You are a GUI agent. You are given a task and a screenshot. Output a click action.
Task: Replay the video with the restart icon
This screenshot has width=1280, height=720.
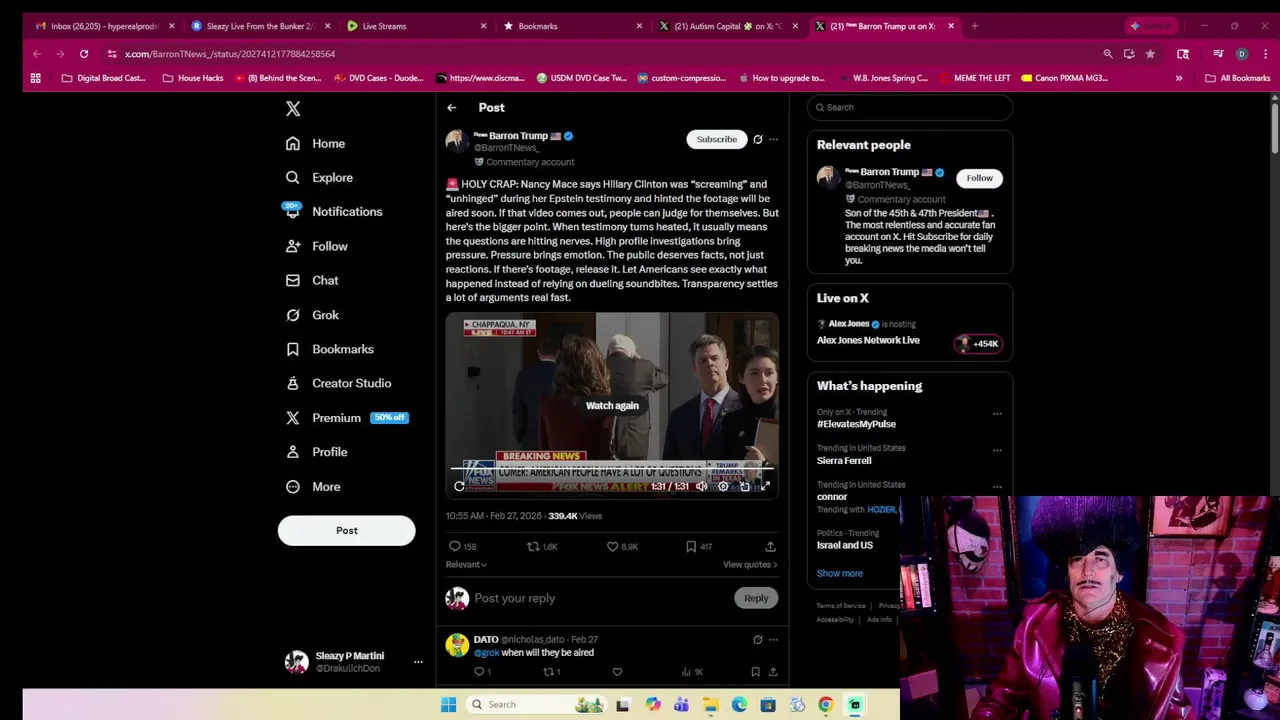[459, 487]
